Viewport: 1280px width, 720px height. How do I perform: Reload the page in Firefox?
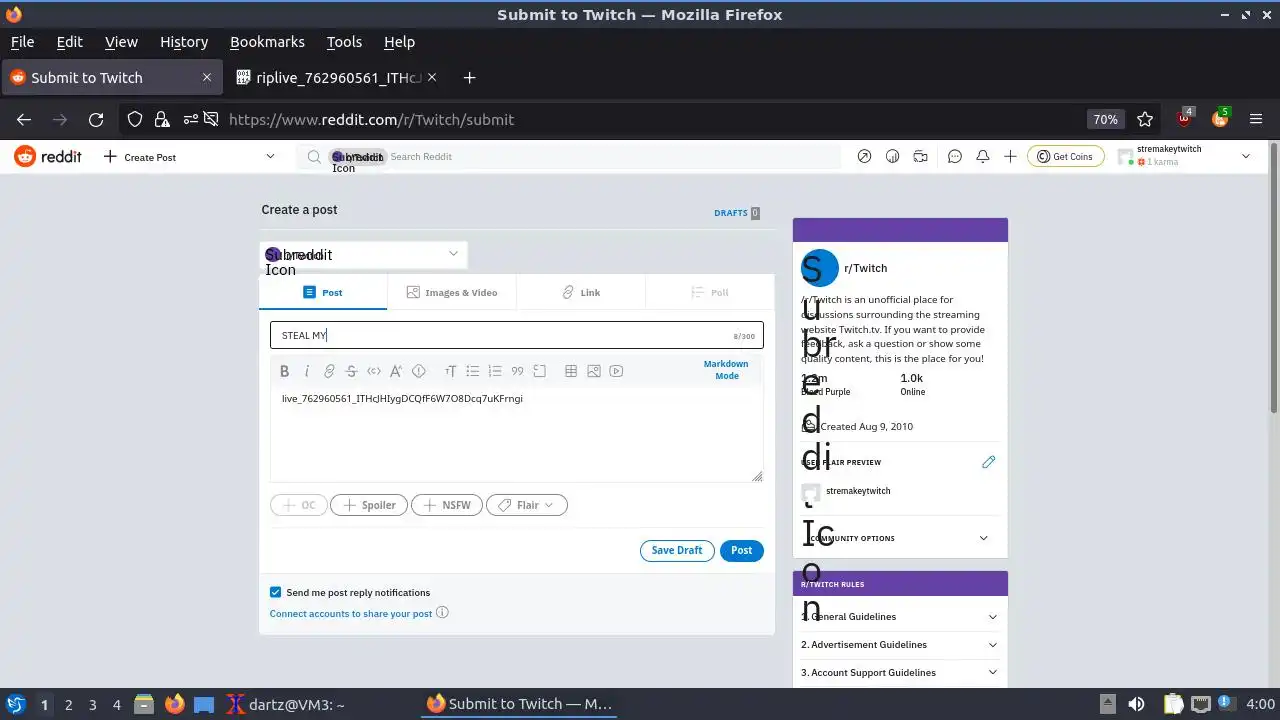pyautogui.click(x=96, y=119)
